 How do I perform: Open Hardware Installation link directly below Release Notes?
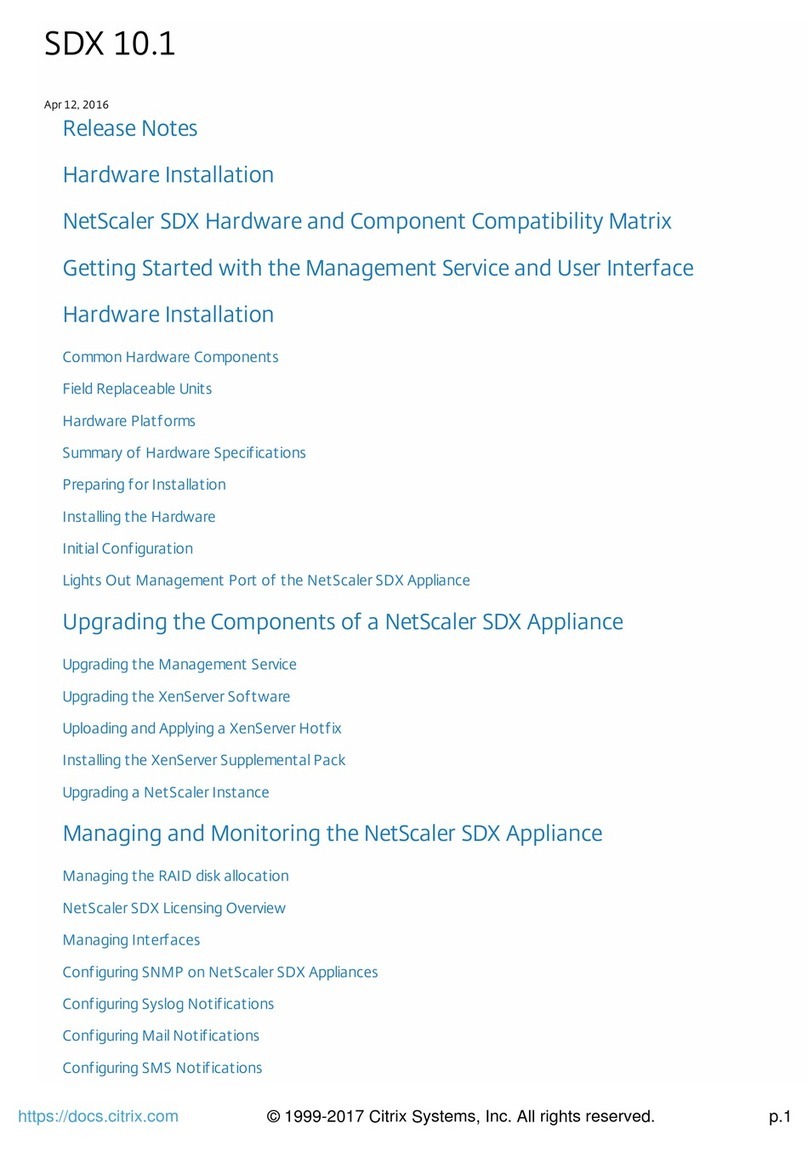[168, 175]
